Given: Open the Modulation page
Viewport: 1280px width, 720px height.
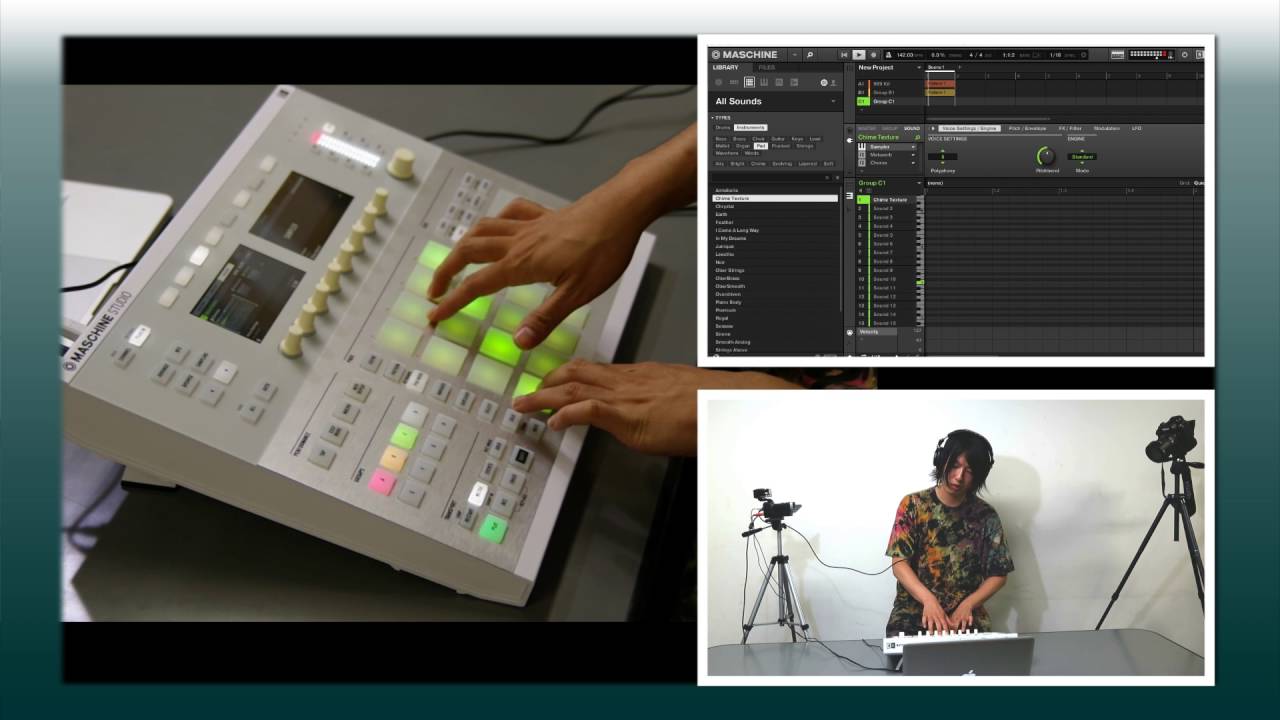Looking at the screenshot, I should tap(1107, 128).
